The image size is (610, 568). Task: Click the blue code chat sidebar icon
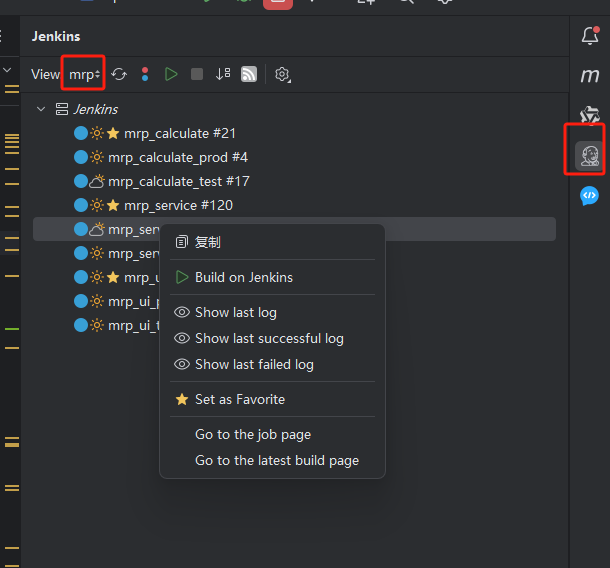pyautogui.click(x=590, y=196)
